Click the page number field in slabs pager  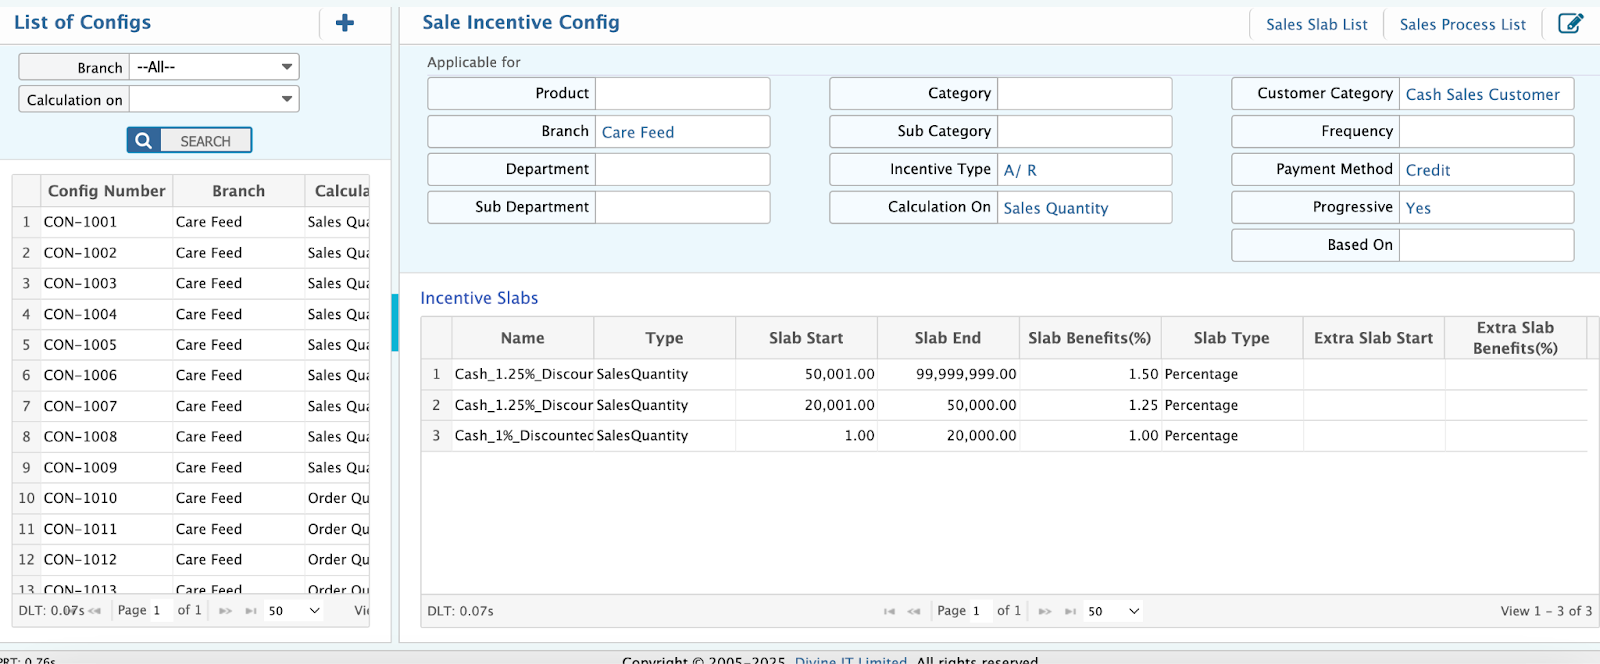(x=979, y=611)
